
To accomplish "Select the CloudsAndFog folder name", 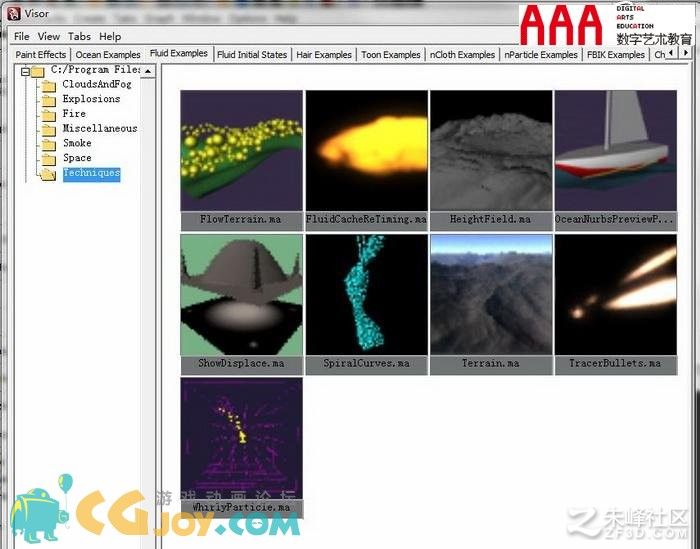I will tap(97, 84).
